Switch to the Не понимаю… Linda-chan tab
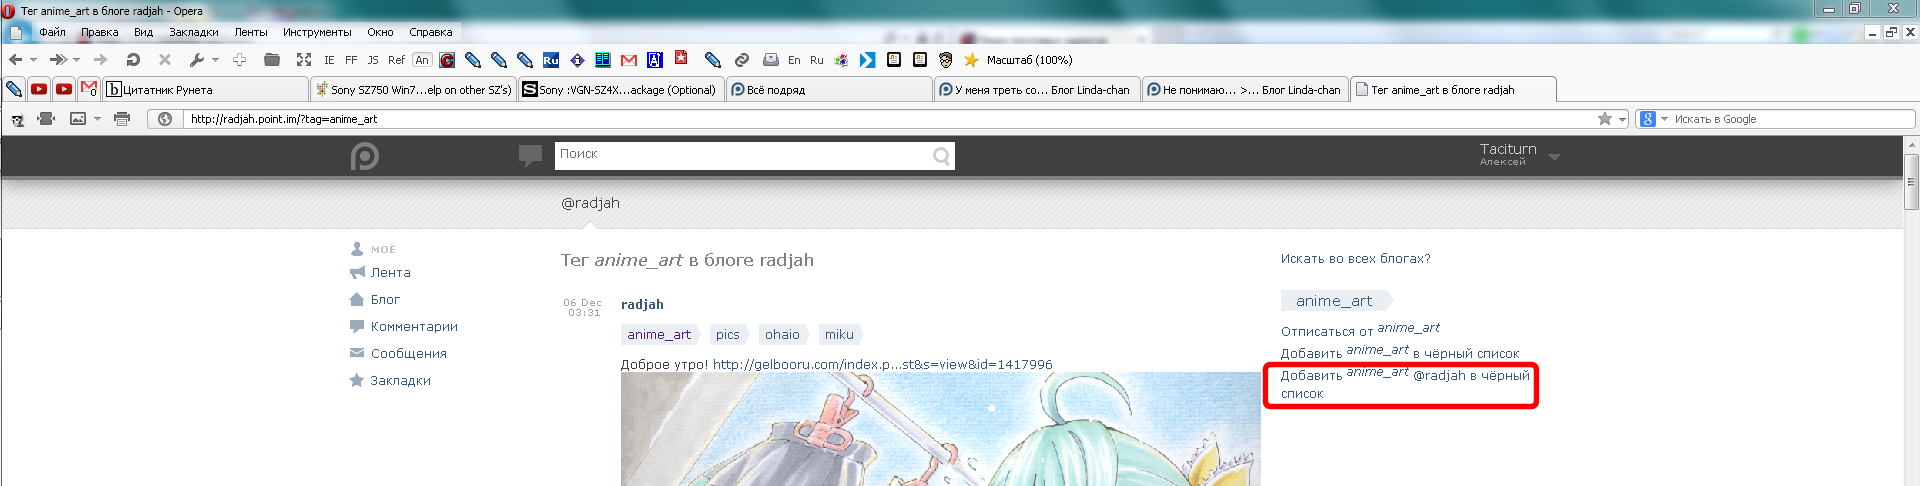 point(1245,89)
